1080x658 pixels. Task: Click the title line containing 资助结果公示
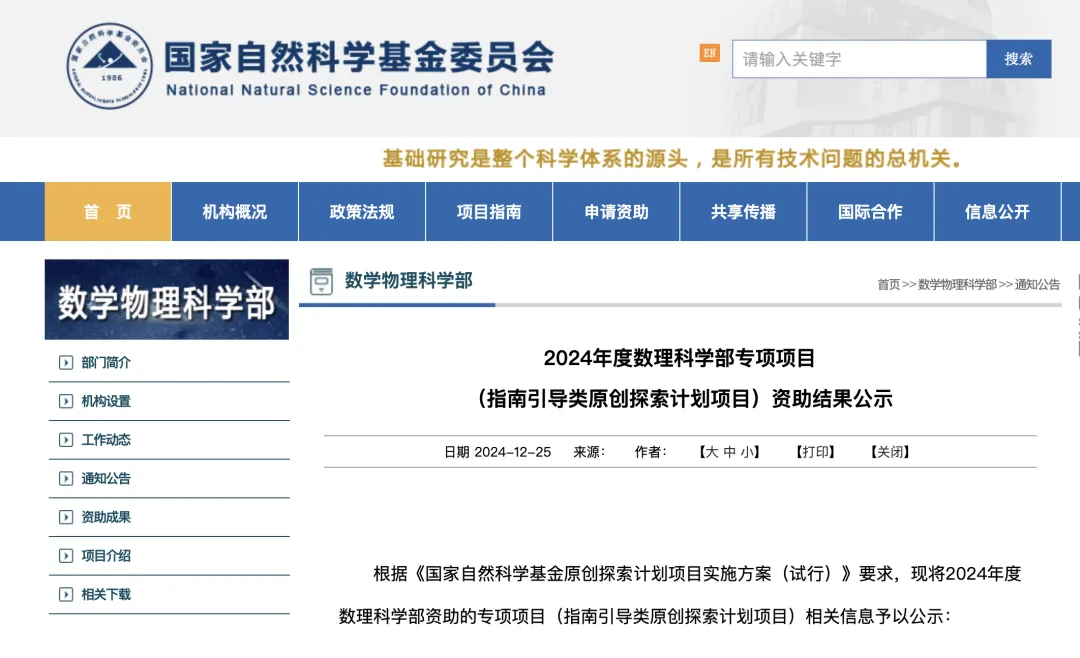[685, 399]
